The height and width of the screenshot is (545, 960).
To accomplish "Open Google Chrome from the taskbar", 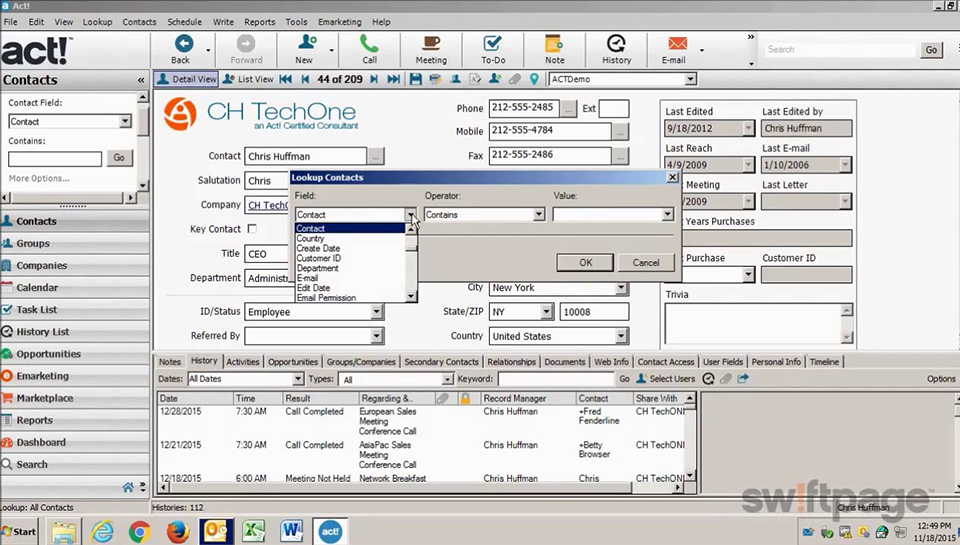I will (140, 531).
